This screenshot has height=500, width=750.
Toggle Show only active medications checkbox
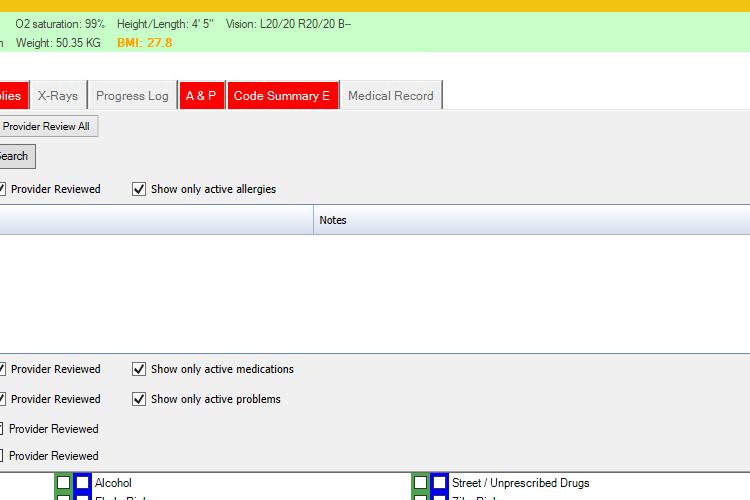coord(139,369)
